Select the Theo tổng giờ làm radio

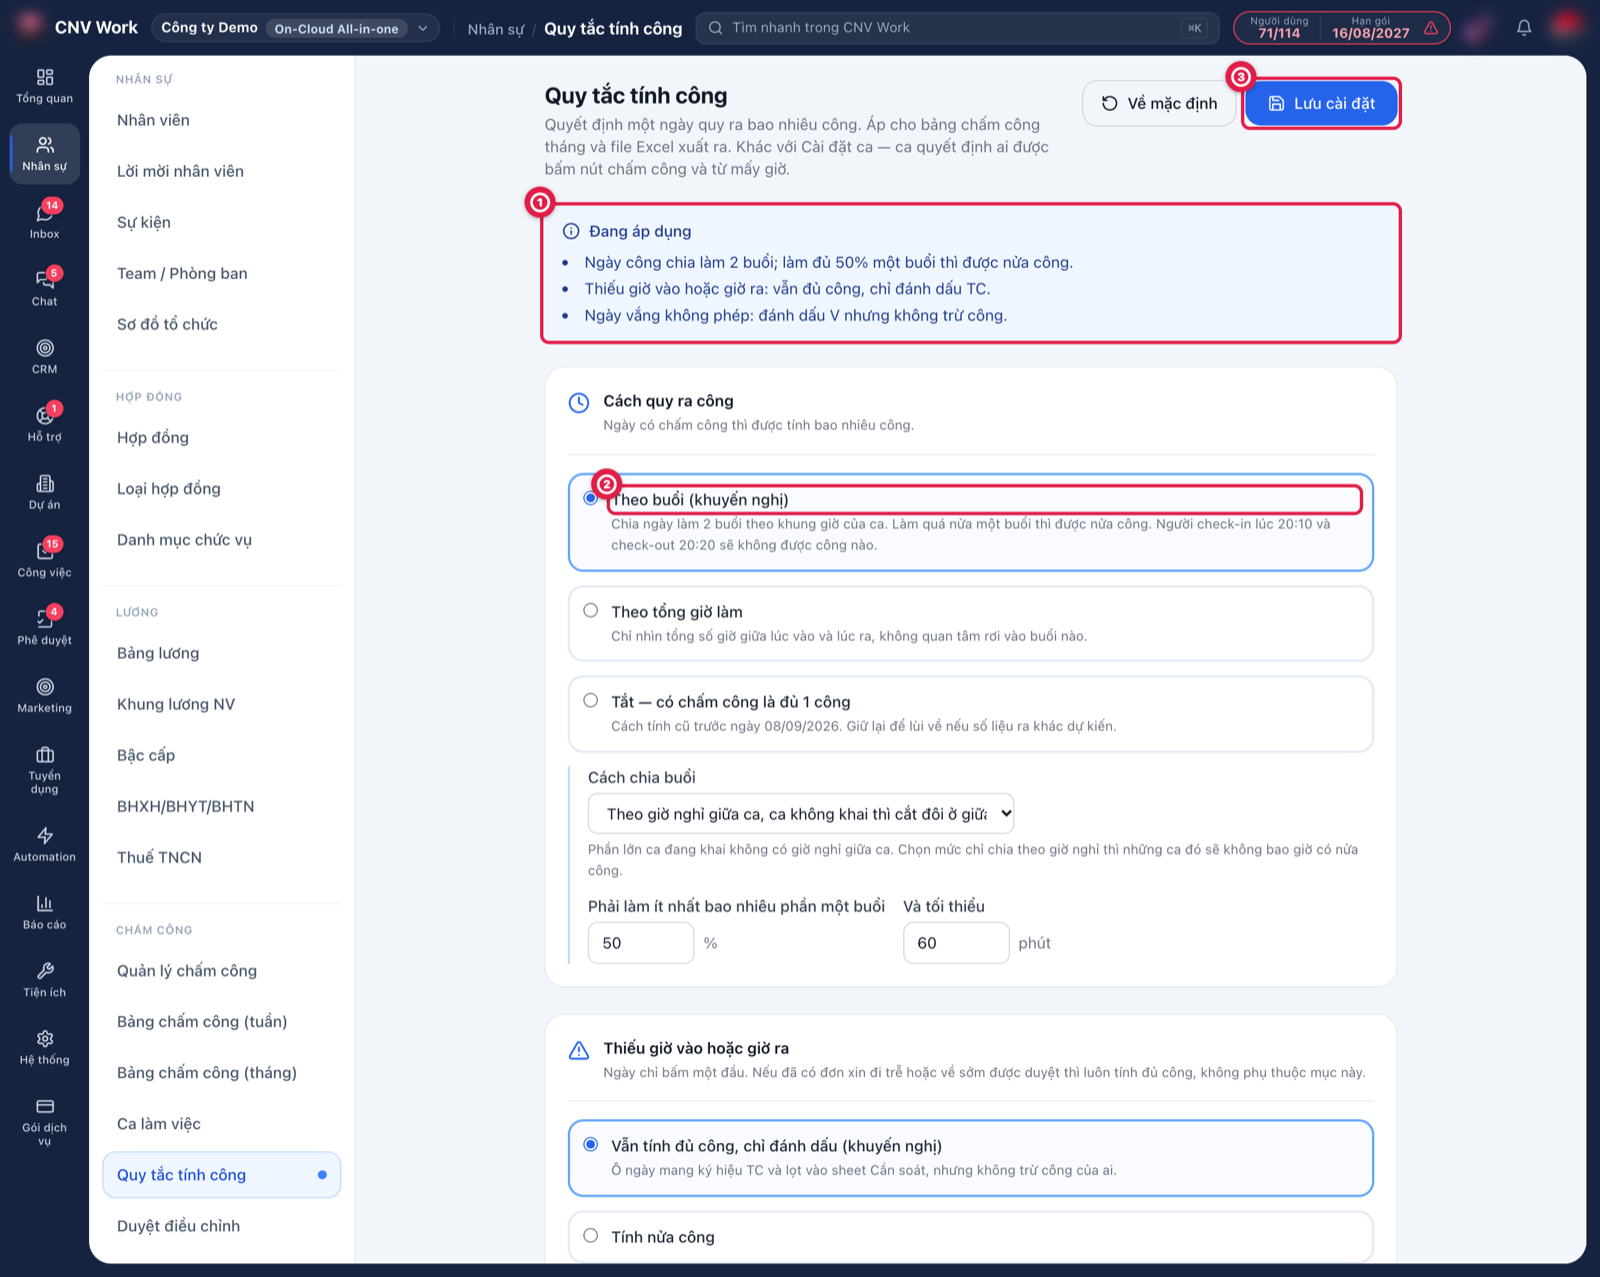pyautogui.click(x=591, y=610)
